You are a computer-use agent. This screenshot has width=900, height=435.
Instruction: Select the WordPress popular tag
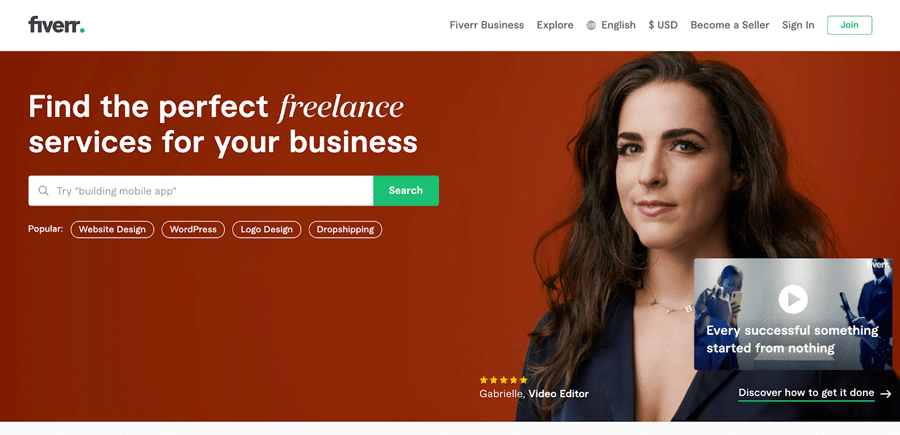click(x=193, y=230)
